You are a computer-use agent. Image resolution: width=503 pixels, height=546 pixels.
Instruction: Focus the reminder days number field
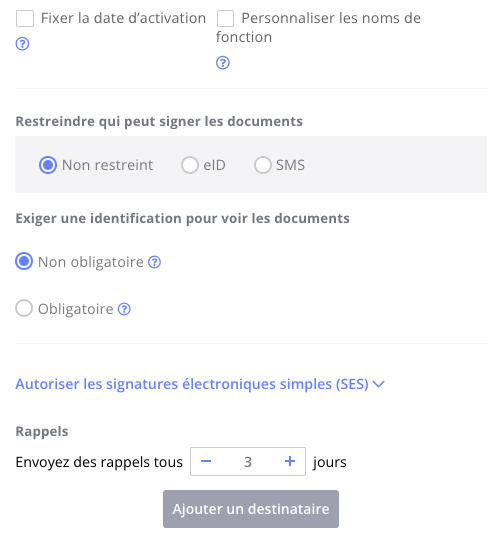(x=248, y=462)
